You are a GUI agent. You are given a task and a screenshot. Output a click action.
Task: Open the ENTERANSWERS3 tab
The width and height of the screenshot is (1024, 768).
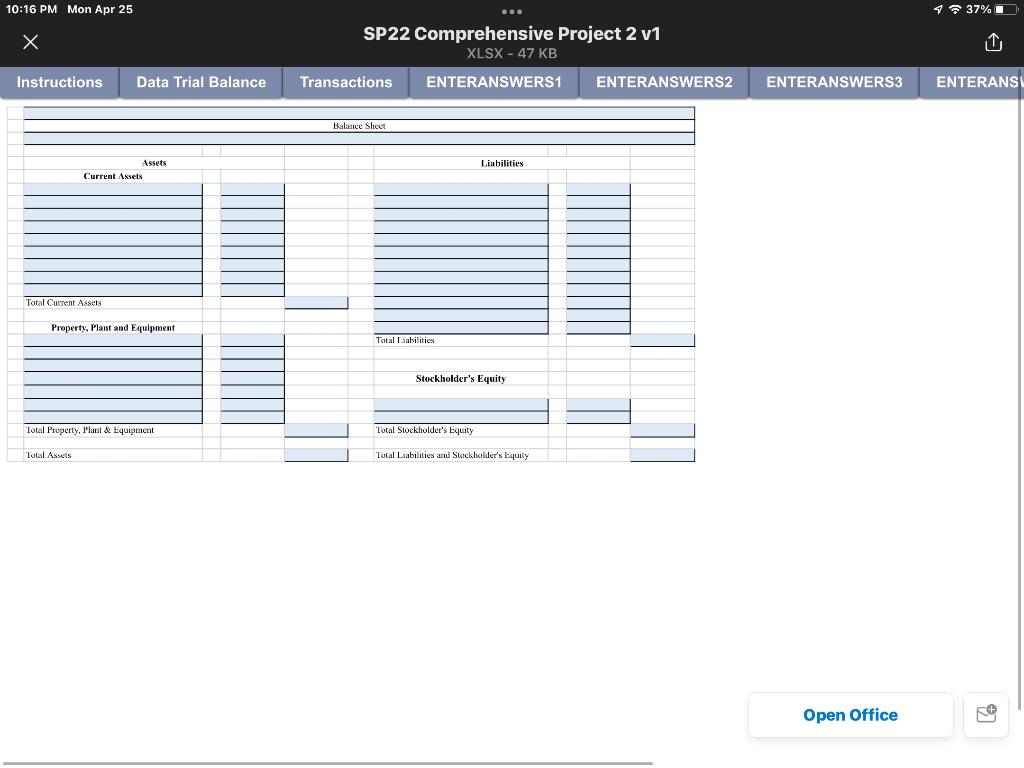(834, 82)
